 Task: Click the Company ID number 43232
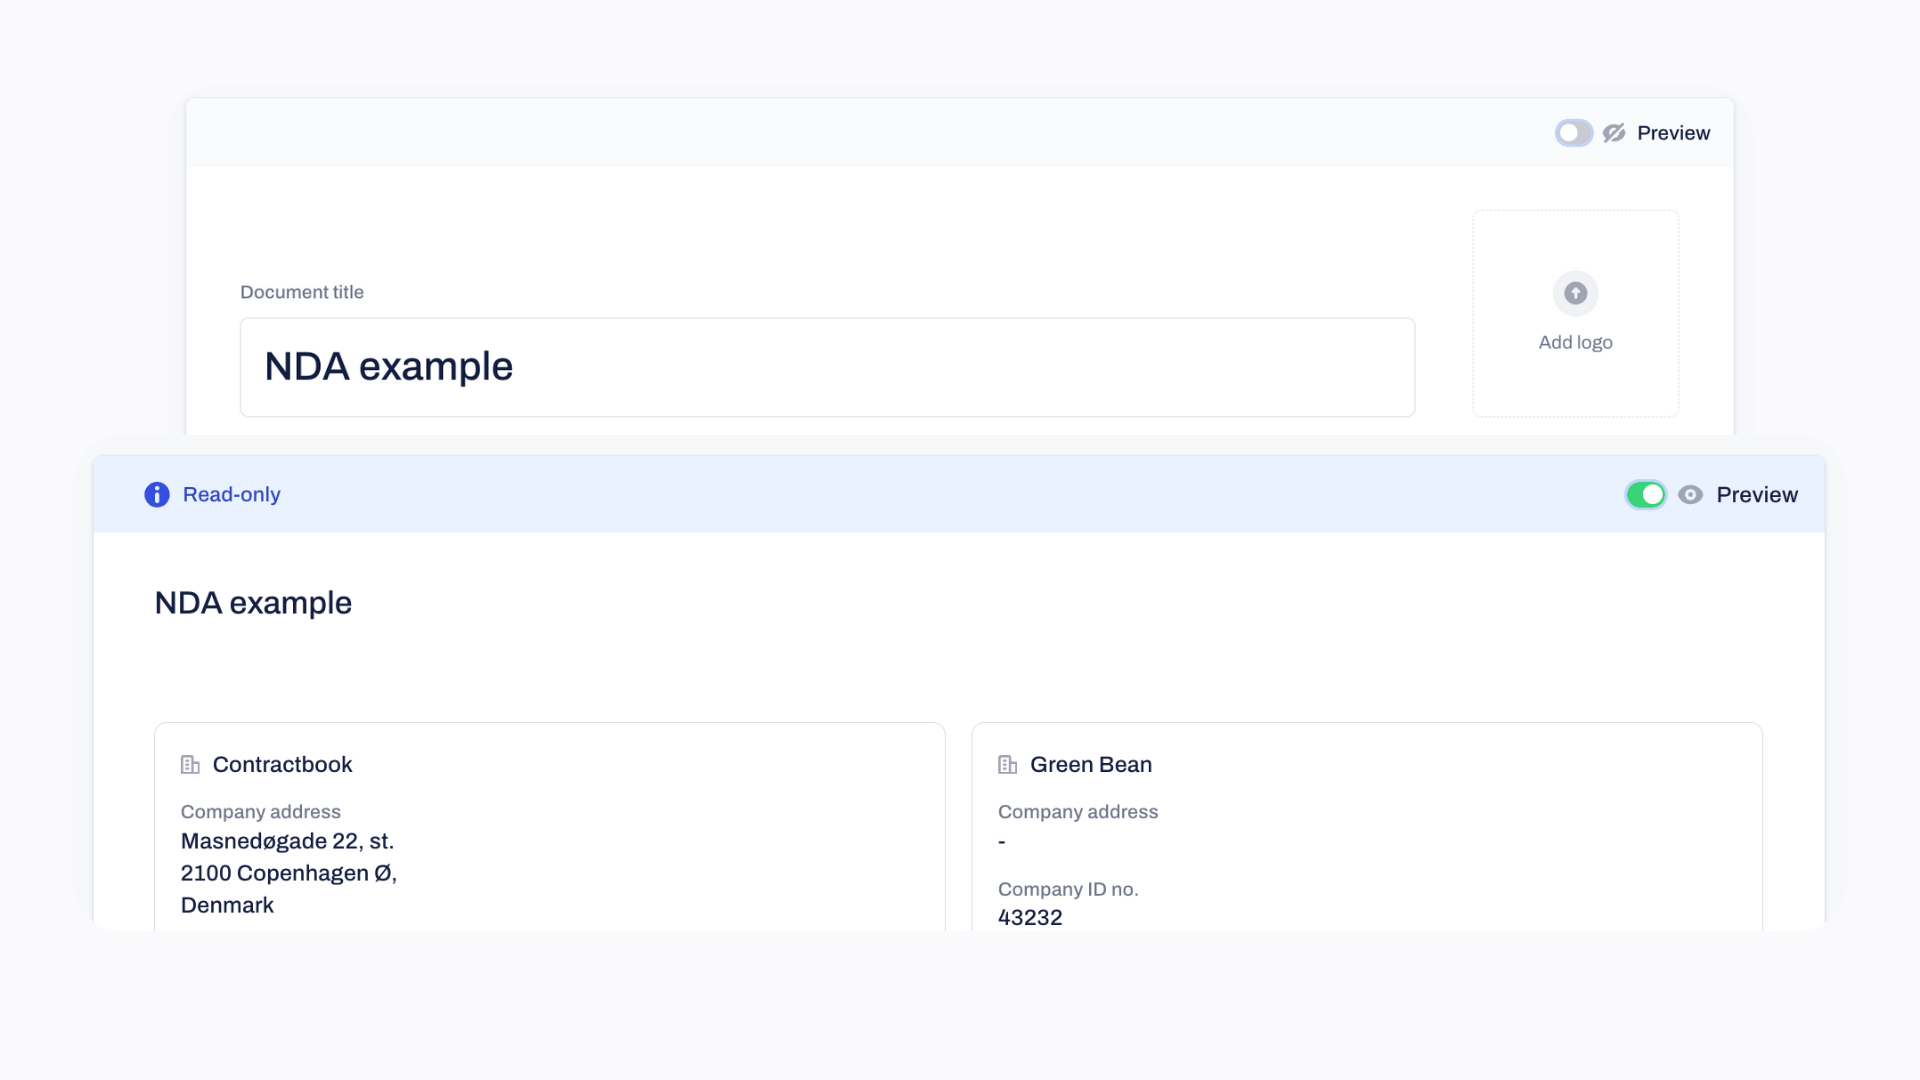tap(1030, 917)
